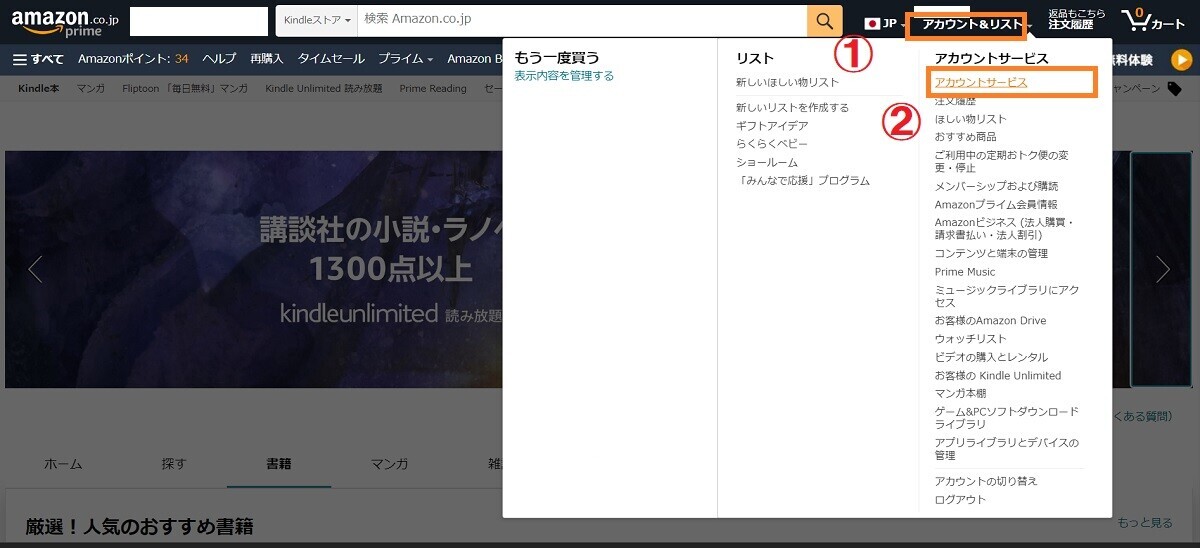The width and height of the screenshot is (1200, 548).
Task: Click もっと見る link
Action: click(x=1145, y=523)
